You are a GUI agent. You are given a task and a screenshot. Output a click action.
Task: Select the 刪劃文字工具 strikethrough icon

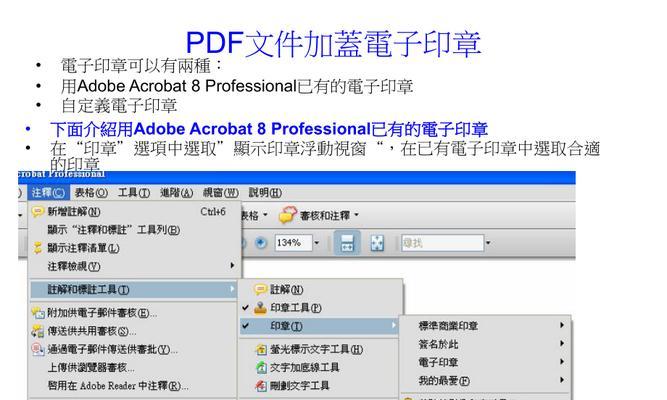pos(260,386)
